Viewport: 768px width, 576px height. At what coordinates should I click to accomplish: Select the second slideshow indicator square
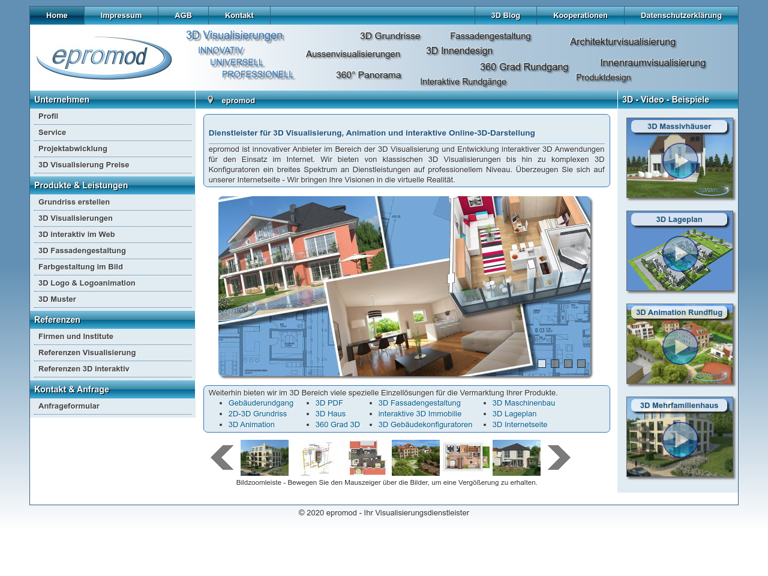click(x=555, y=364)
